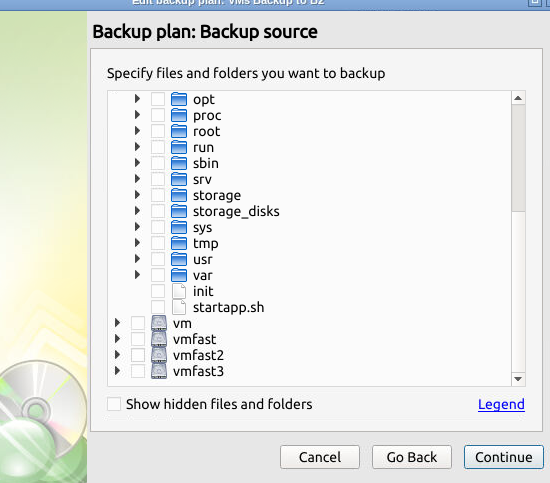Expand the vm drive node
550x483 pixels.
tap(117, 323)
